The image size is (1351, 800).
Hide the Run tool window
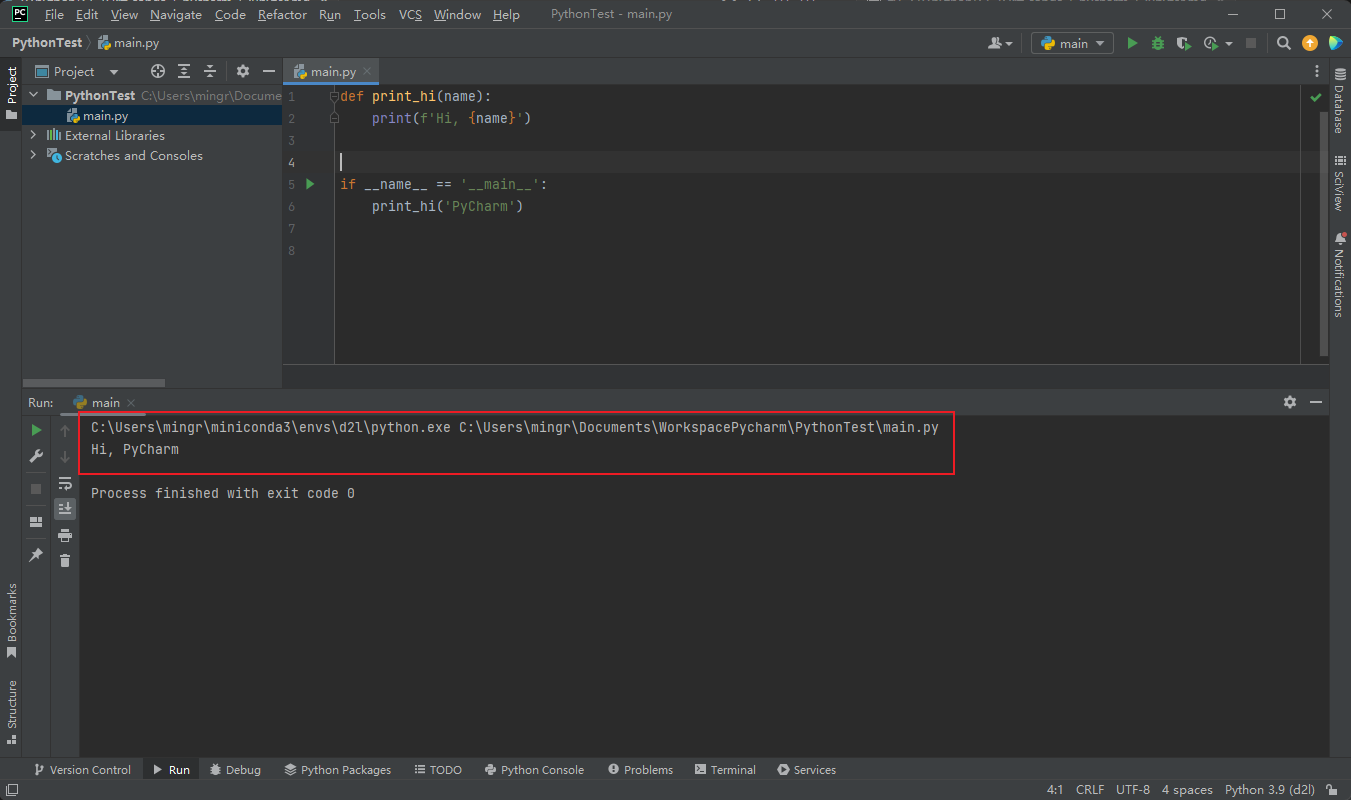1316,402
